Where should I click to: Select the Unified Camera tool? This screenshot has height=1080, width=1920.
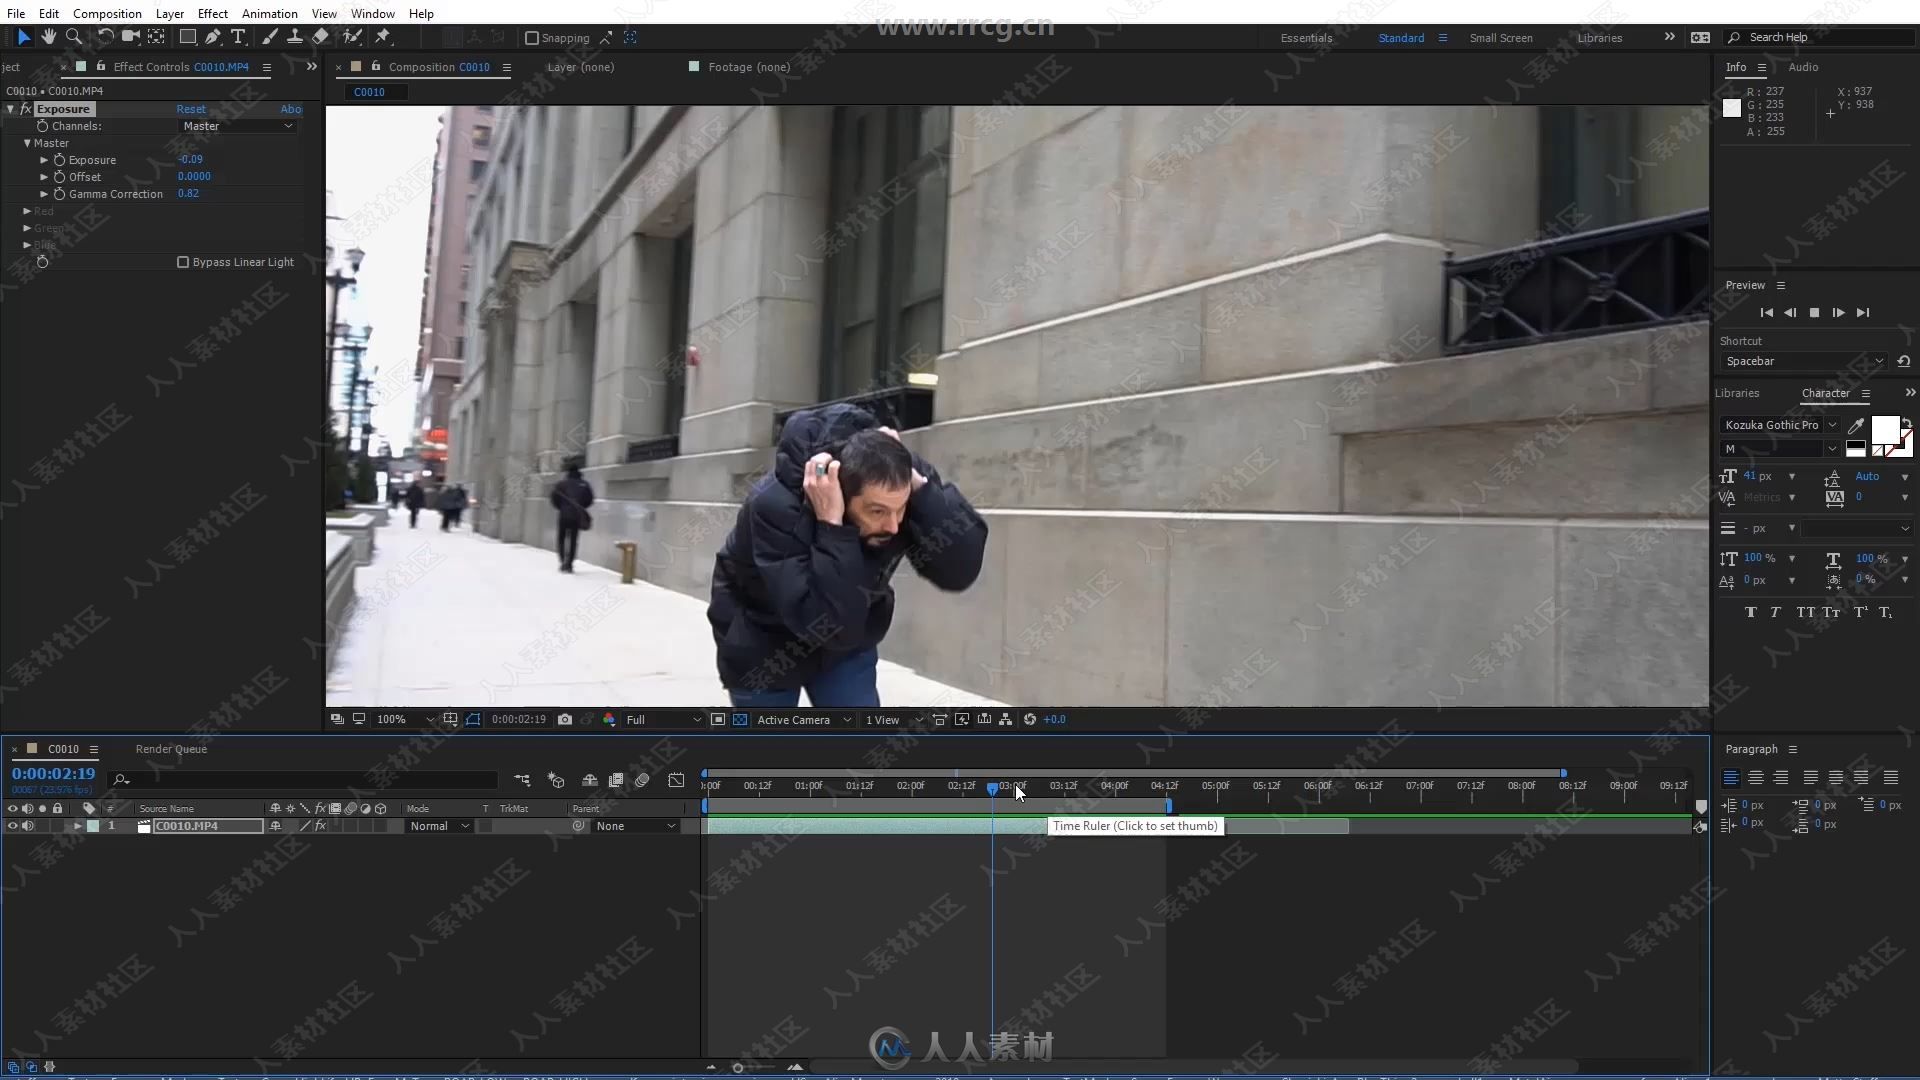tap(130, 37)
